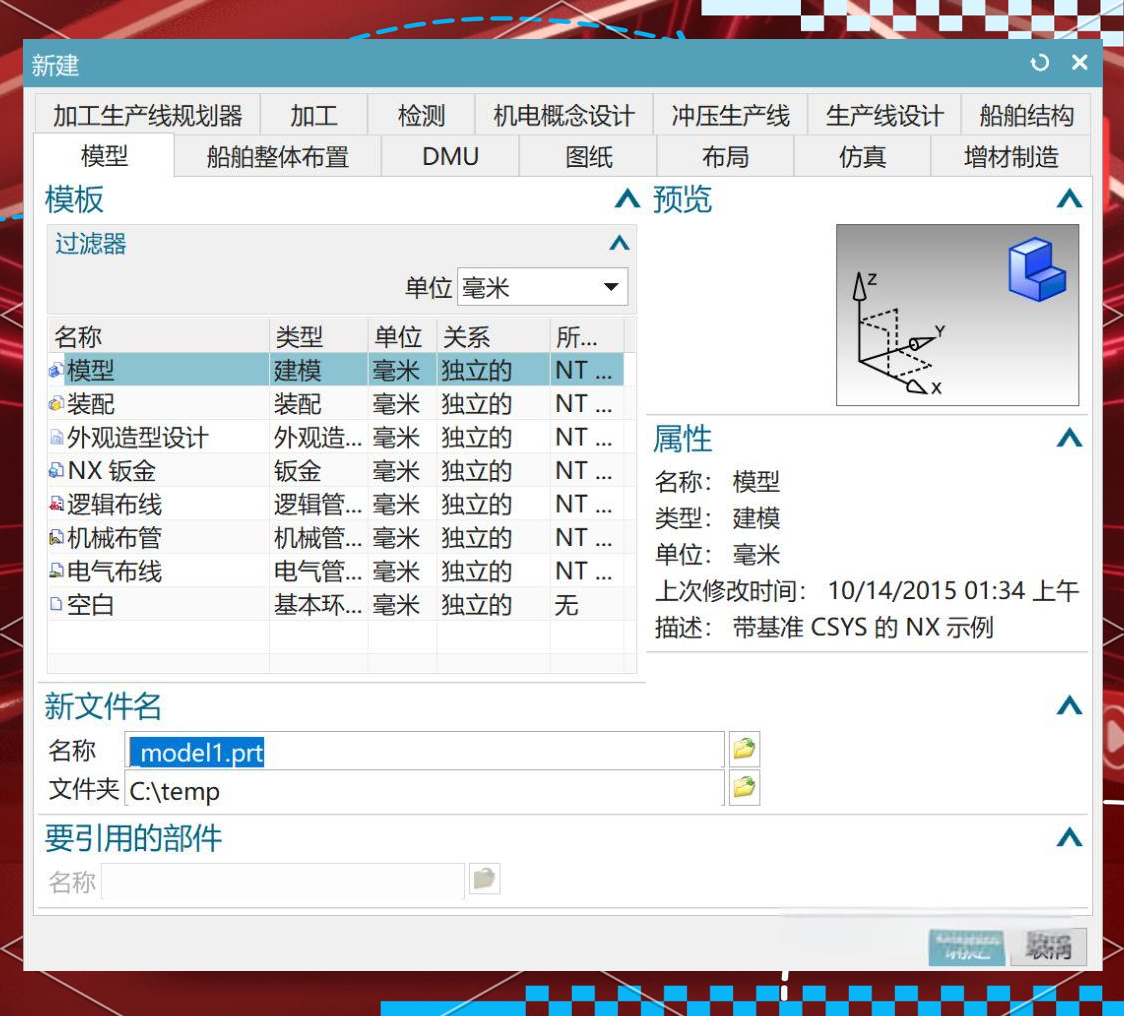1124x1016 pixels.
Task: Collapse the 属性 section
Action: pos(1069,437)
